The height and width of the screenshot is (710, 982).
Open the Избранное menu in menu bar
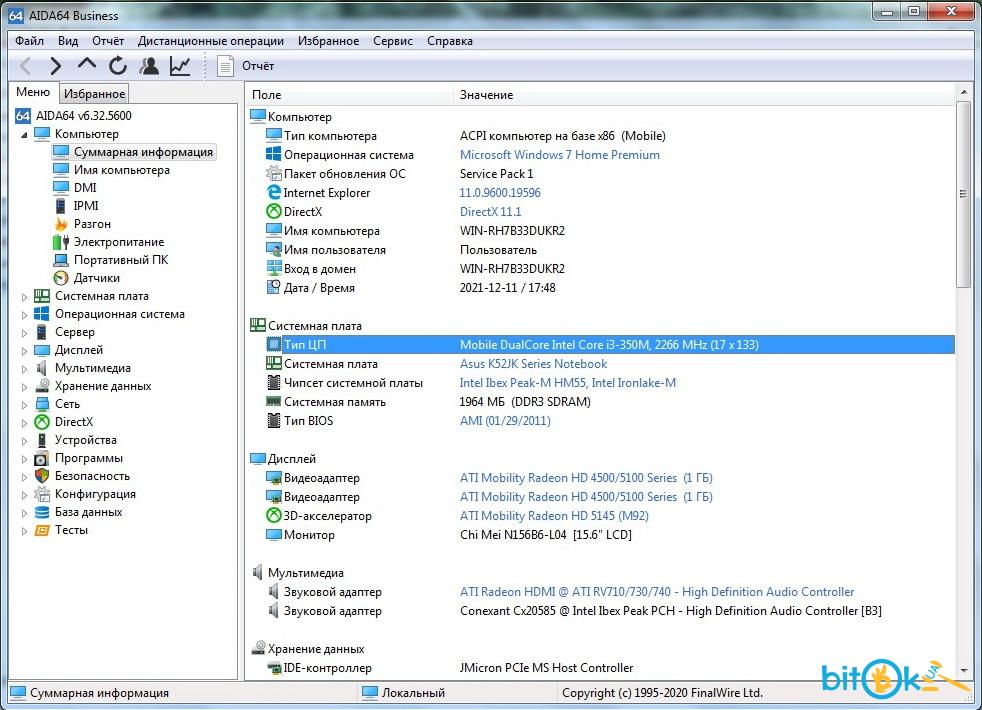coord(328,41)
